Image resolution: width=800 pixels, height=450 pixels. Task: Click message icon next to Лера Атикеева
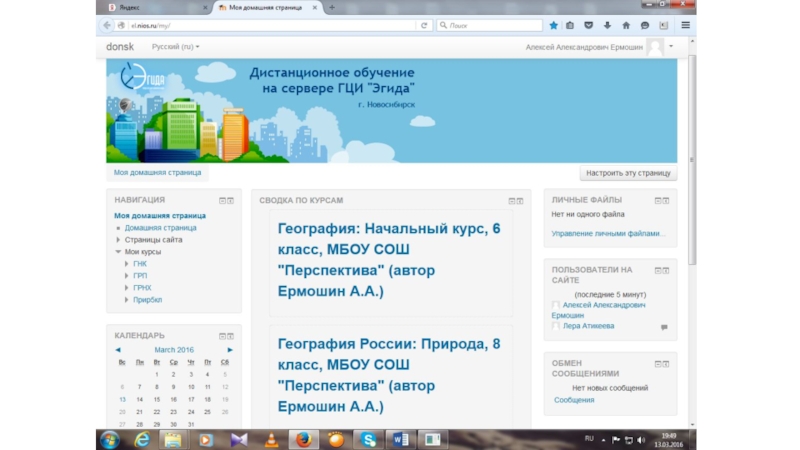[665, 326]
